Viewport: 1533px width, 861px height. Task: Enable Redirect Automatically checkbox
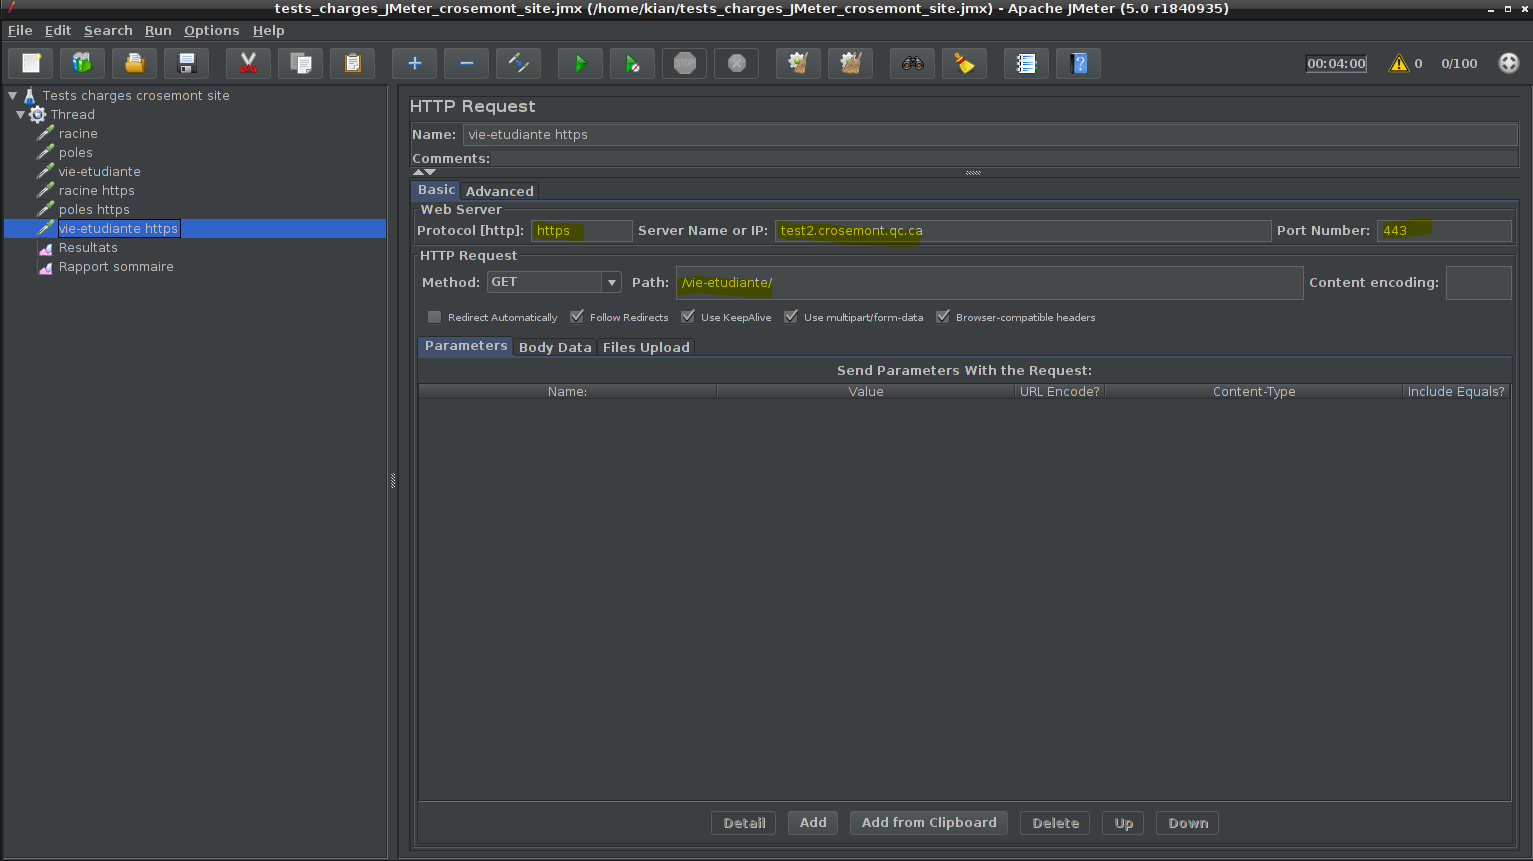click(x=435, y=317)
